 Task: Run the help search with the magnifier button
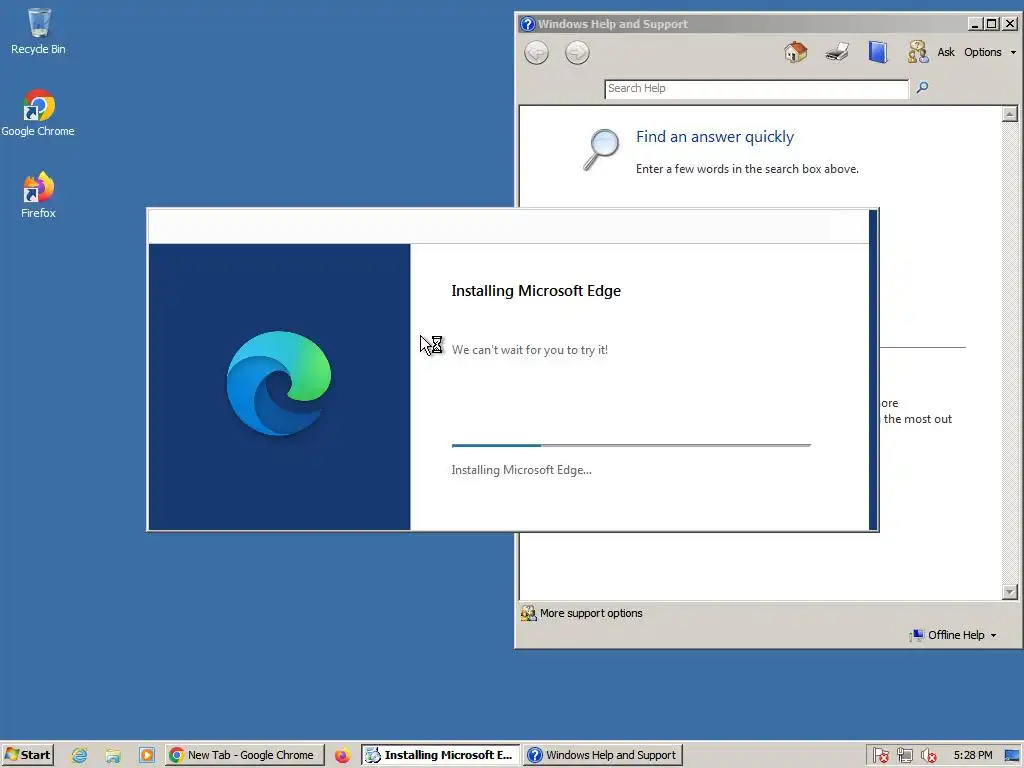pyautogui.click(x=922, y=88)
